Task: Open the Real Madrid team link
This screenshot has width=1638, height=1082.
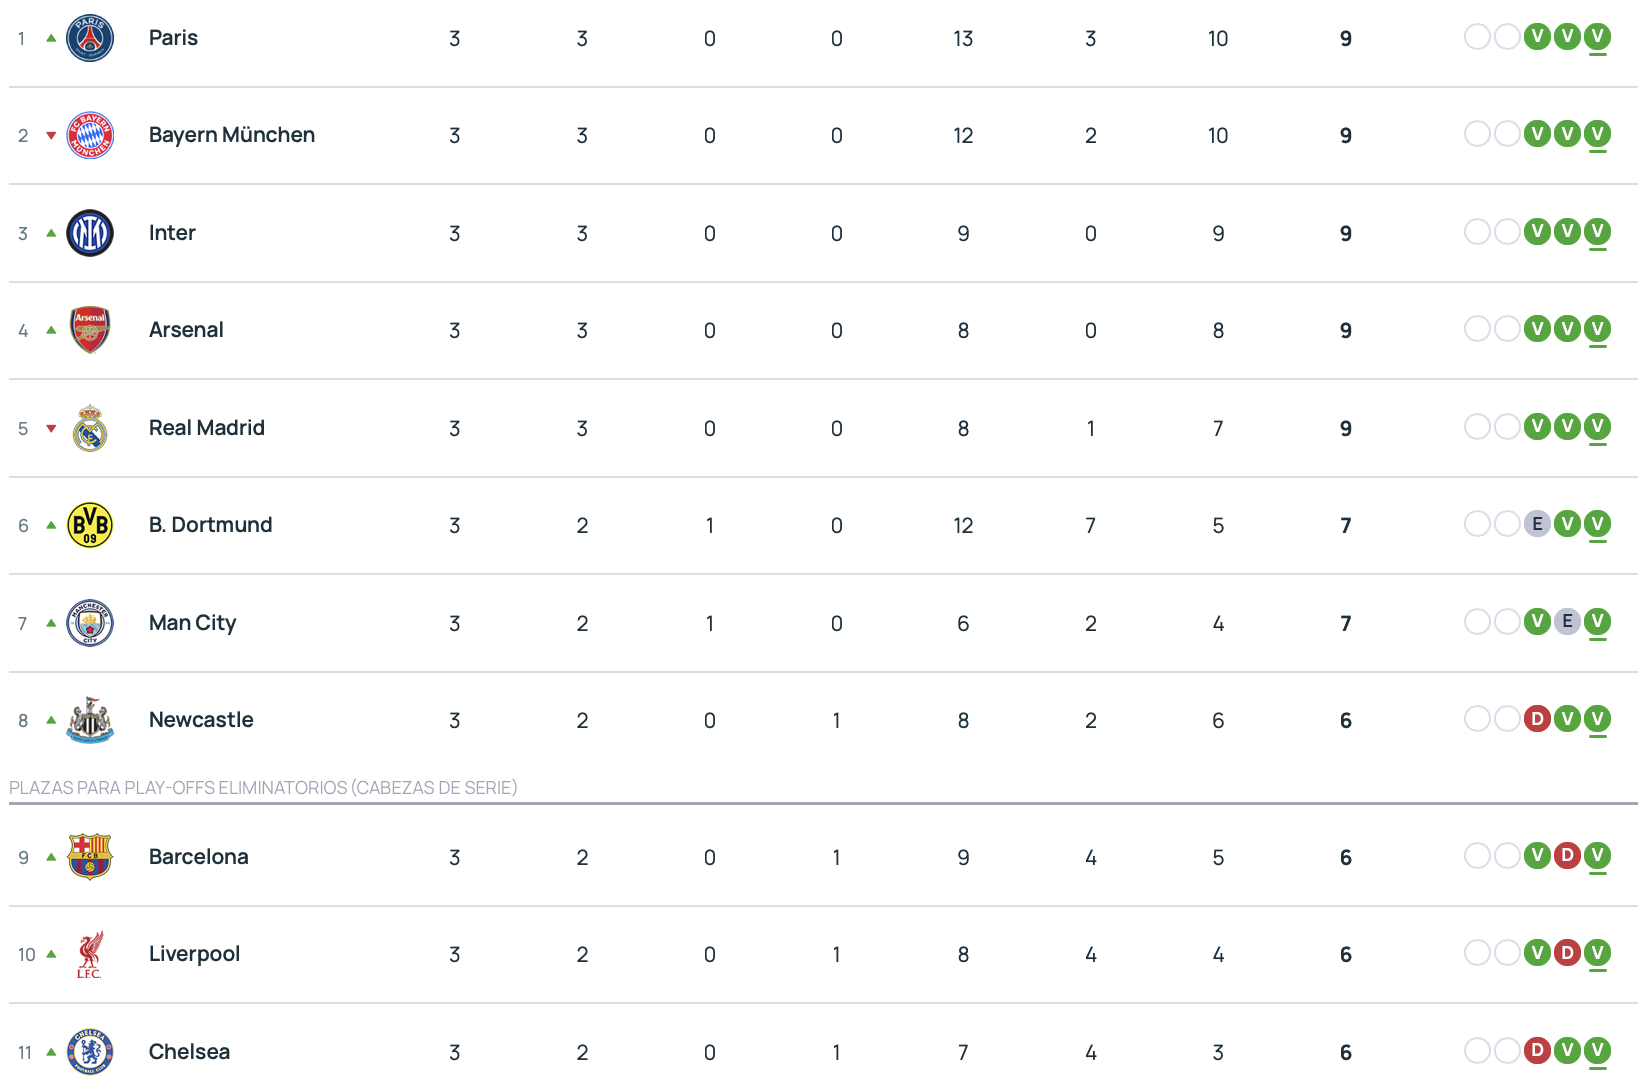Action: [206, 428]
